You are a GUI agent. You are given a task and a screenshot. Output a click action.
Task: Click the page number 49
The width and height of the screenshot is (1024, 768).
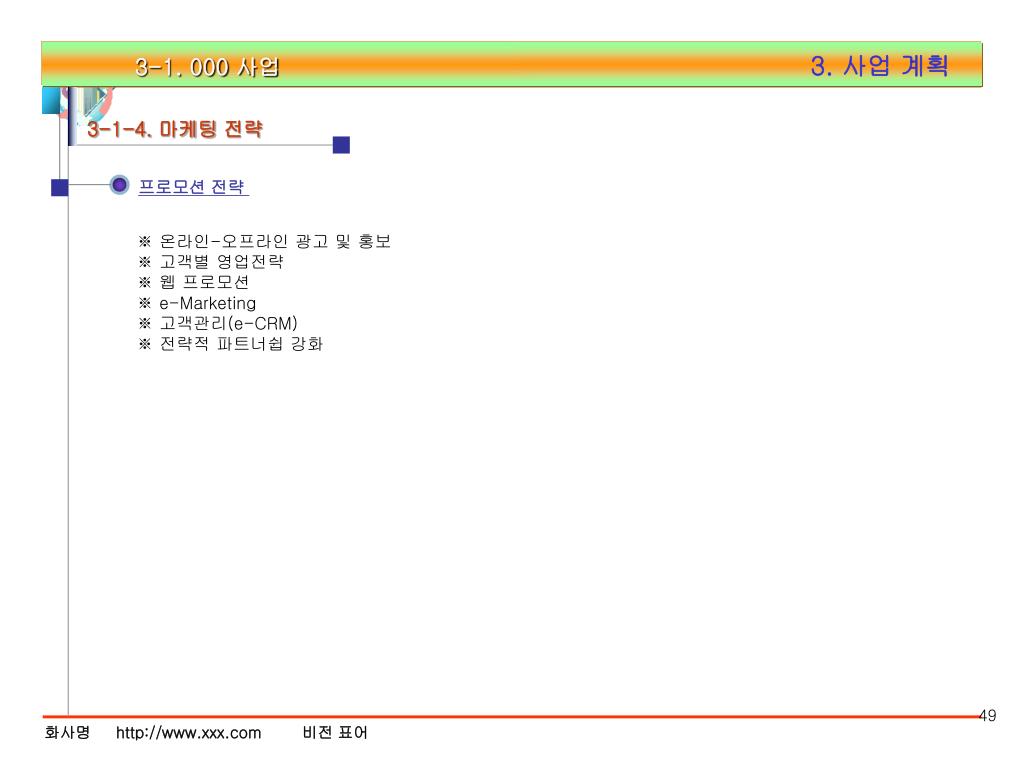pyautogui.click(x=987, y=716)
